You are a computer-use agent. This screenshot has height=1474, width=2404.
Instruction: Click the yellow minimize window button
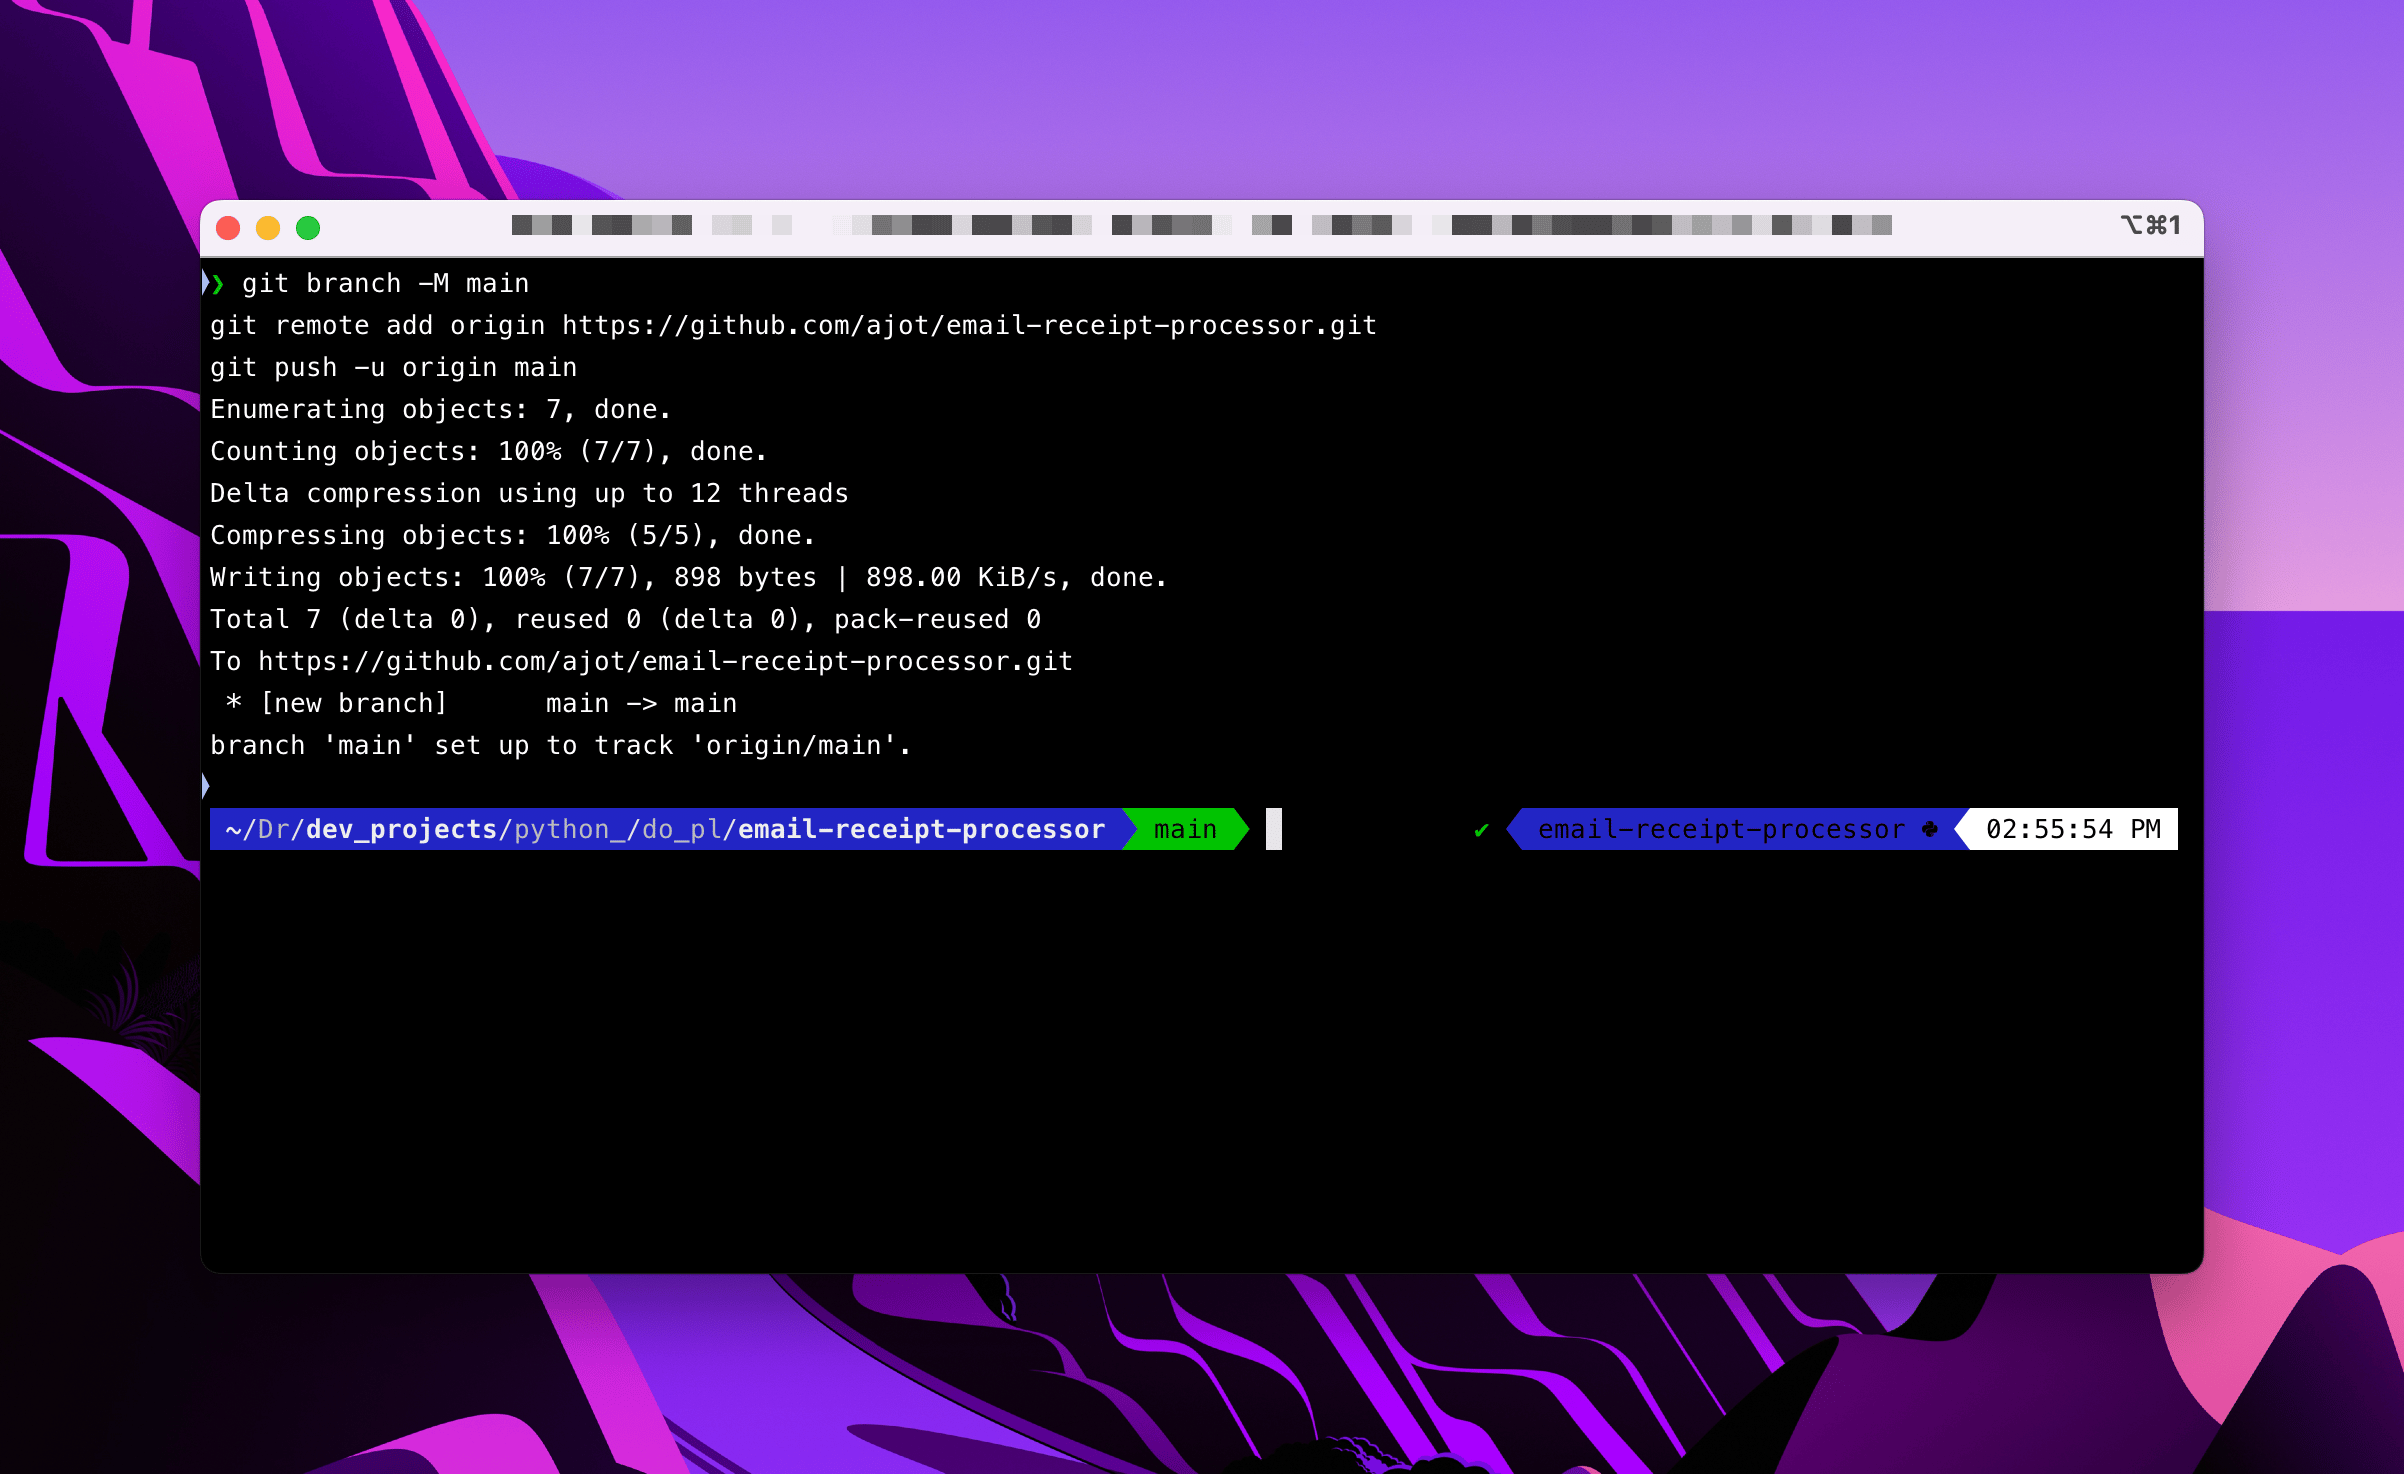[268, 228]
